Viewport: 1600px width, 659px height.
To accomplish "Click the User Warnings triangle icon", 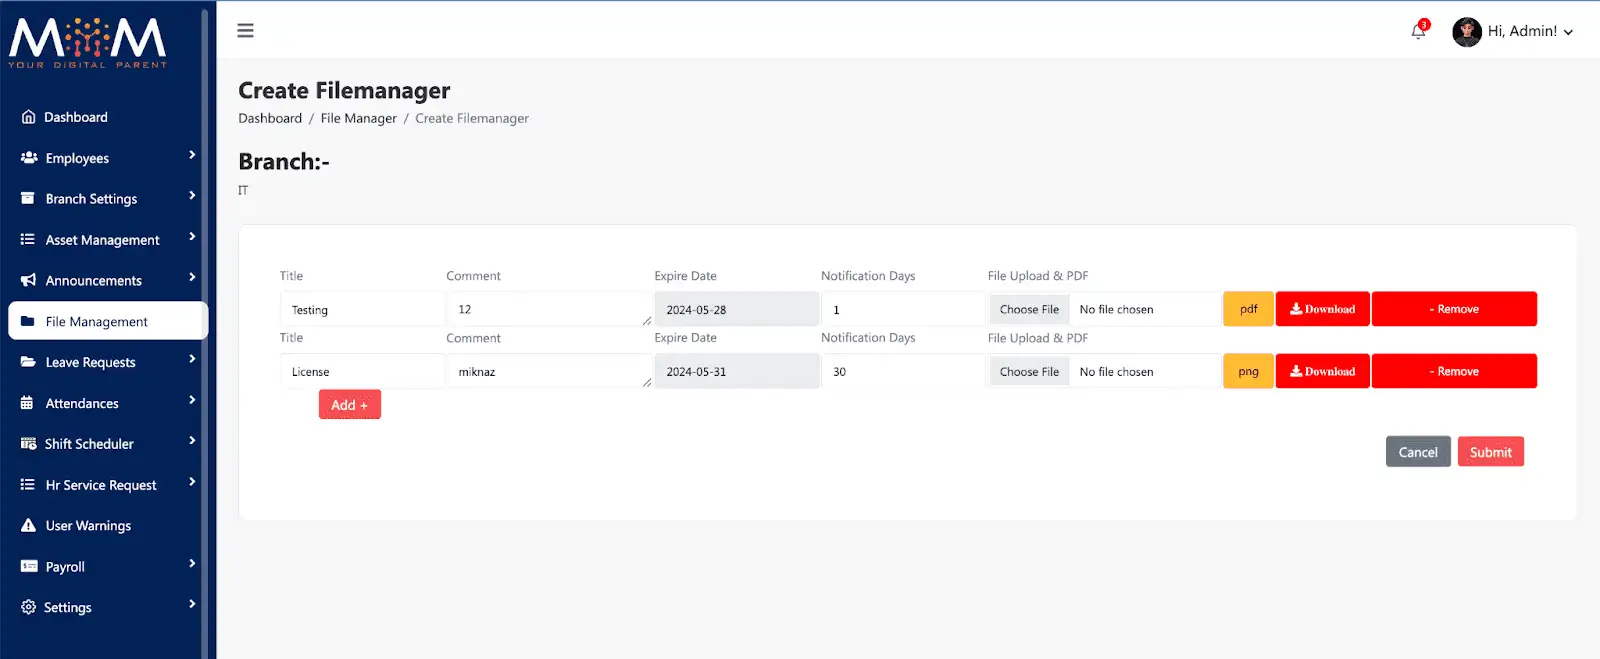I will 28,525.
